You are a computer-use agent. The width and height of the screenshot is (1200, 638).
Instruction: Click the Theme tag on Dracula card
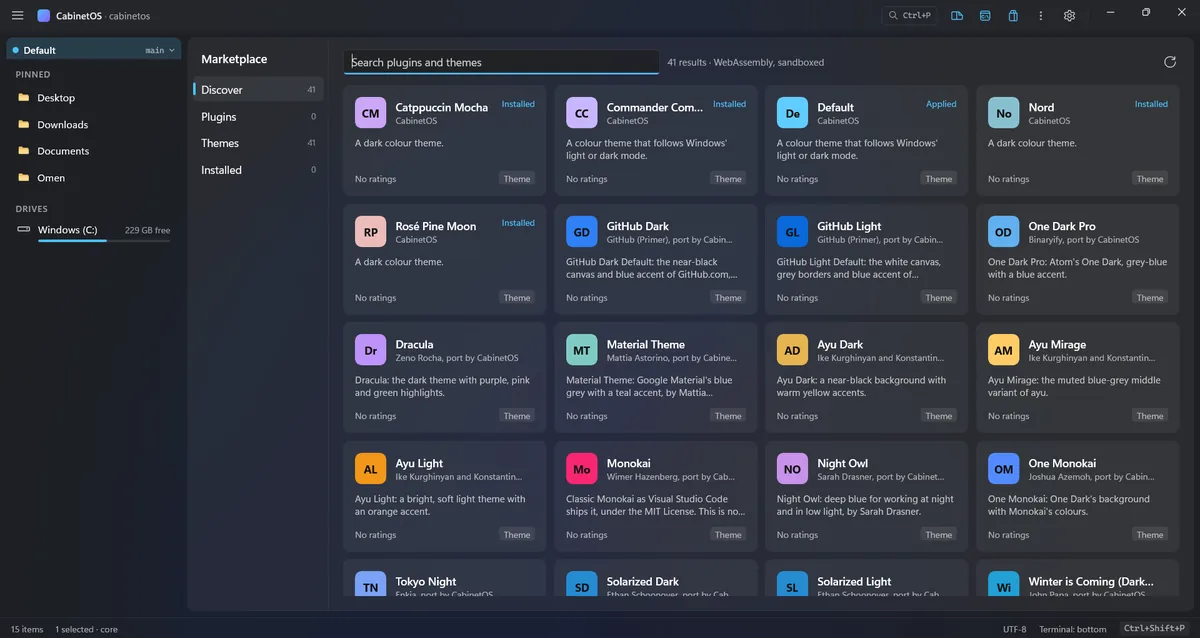point(517,416)
